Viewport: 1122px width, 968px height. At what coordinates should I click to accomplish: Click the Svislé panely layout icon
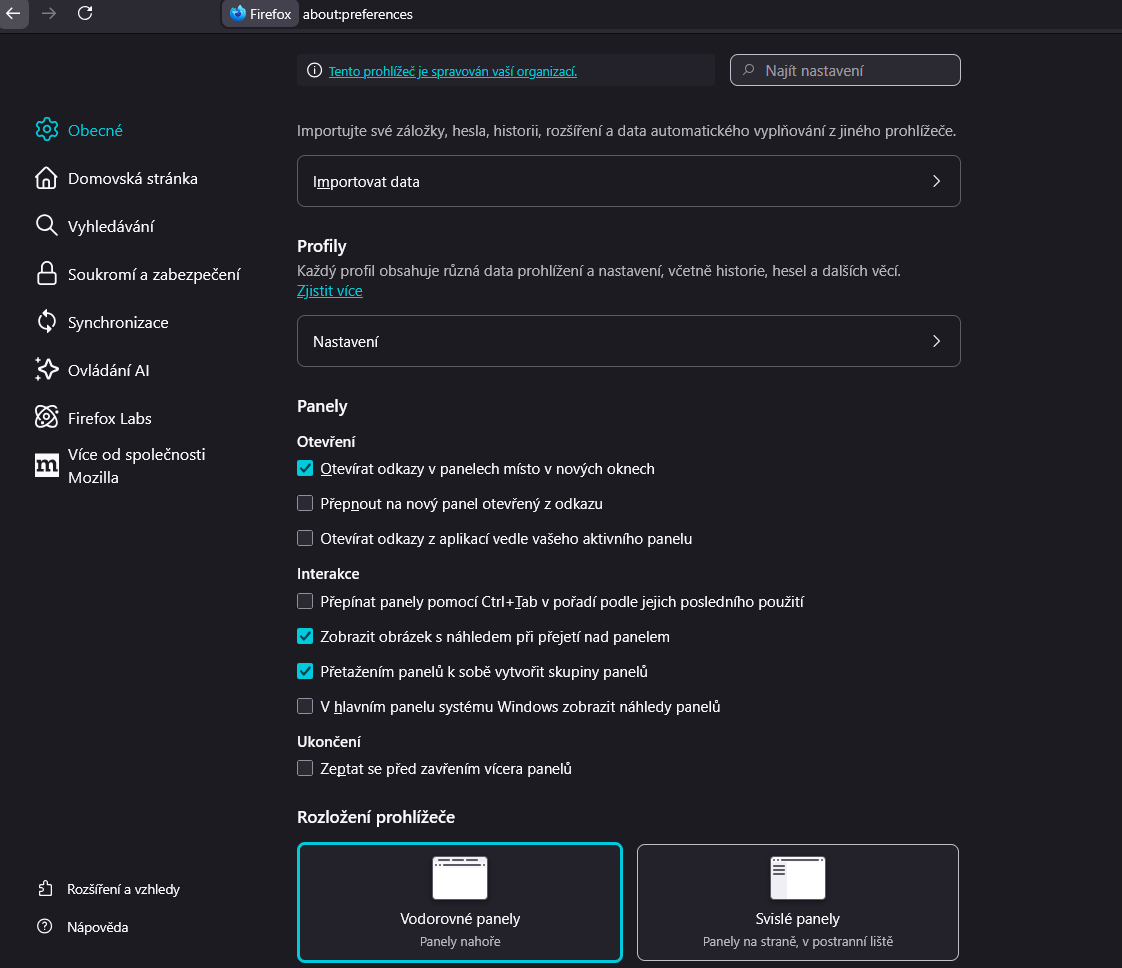(x=798, y=878)
